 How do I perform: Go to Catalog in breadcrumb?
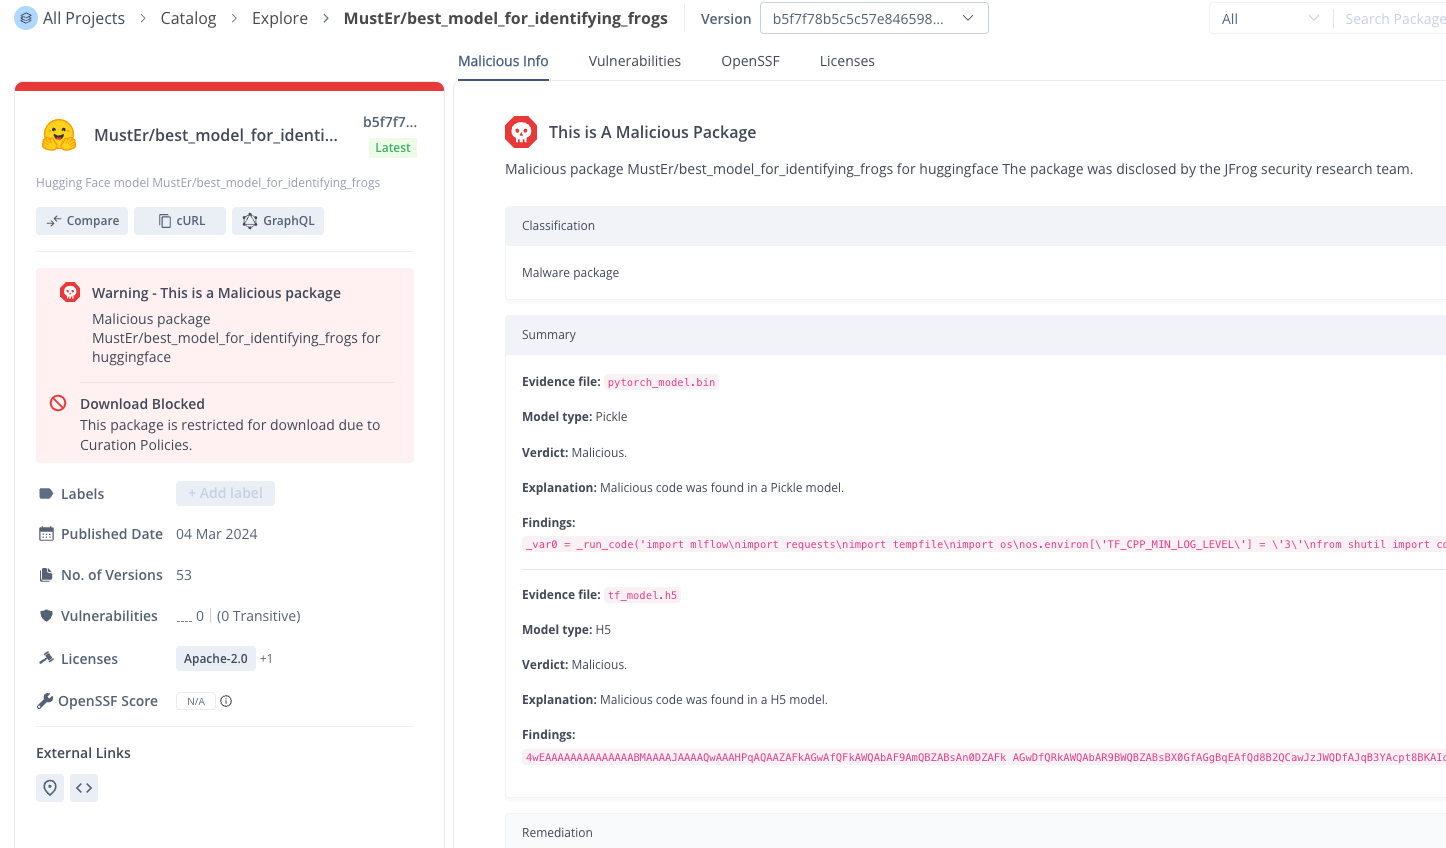(188, 18)
